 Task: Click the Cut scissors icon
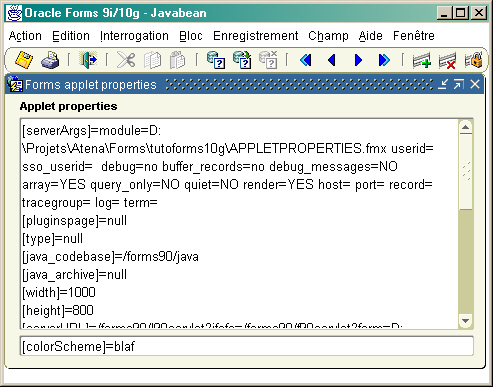(126, 60)
